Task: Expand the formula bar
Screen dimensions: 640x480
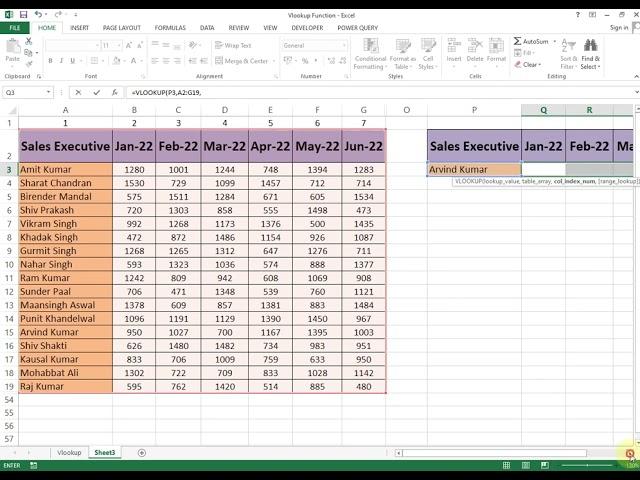Action: pyautogui.click(x=636, y=92)
